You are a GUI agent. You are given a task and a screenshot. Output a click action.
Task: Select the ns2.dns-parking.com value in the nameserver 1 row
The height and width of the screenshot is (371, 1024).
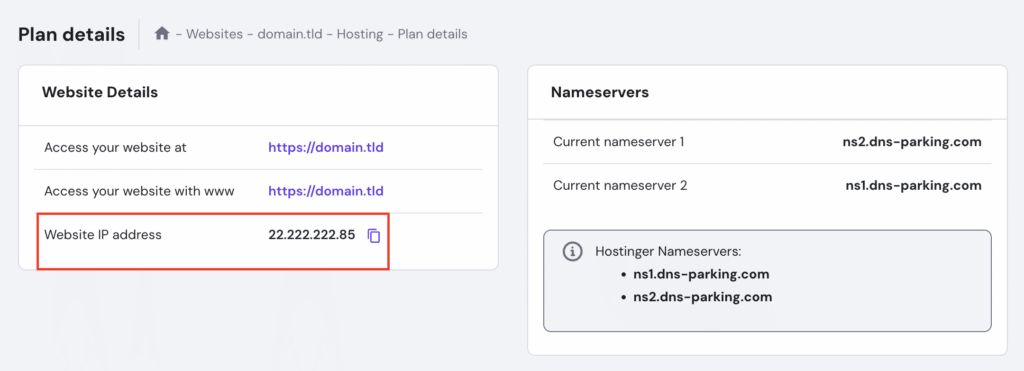[x=912, y=142]
